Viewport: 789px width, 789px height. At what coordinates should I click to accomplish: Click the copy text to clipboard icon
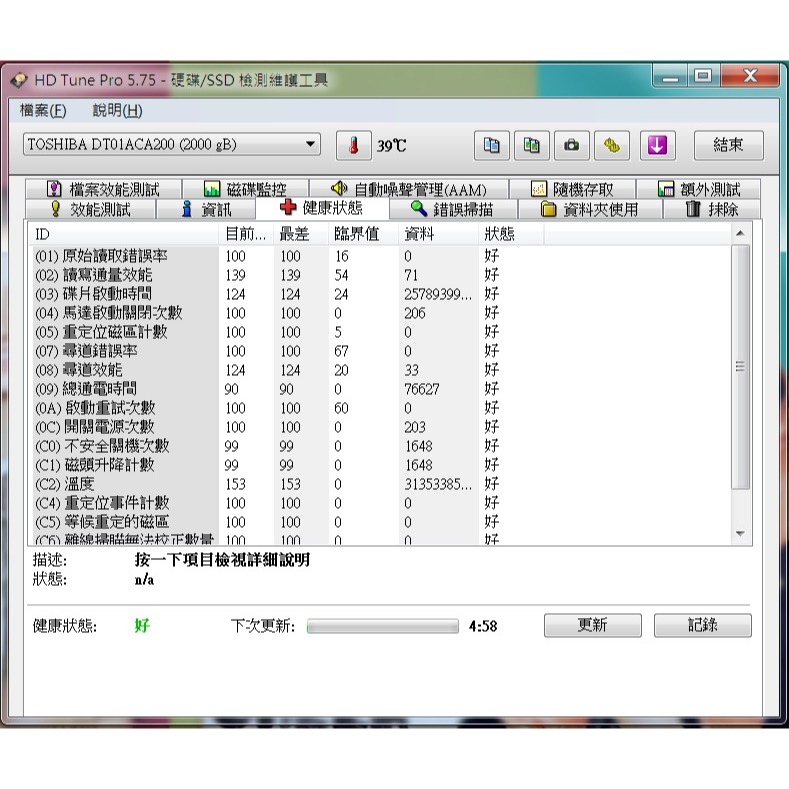(492, 145)
